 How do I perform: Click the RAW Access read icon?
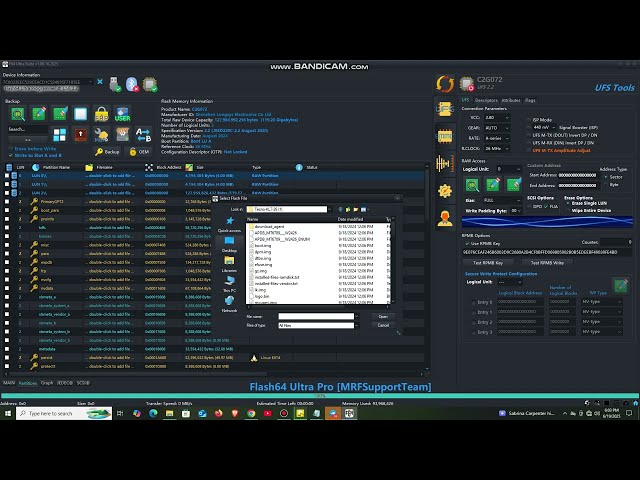(x=472, y=185)
